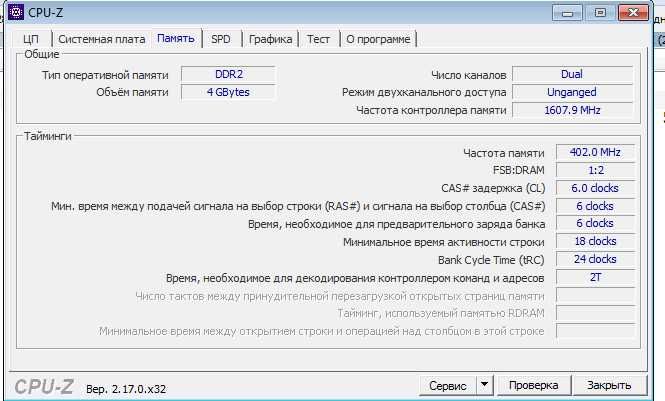The image size is (665, 401).
Task: Click the 6 clocks RAS# to CAS# value
Action: pyautogui.click(x=595, y=206)
